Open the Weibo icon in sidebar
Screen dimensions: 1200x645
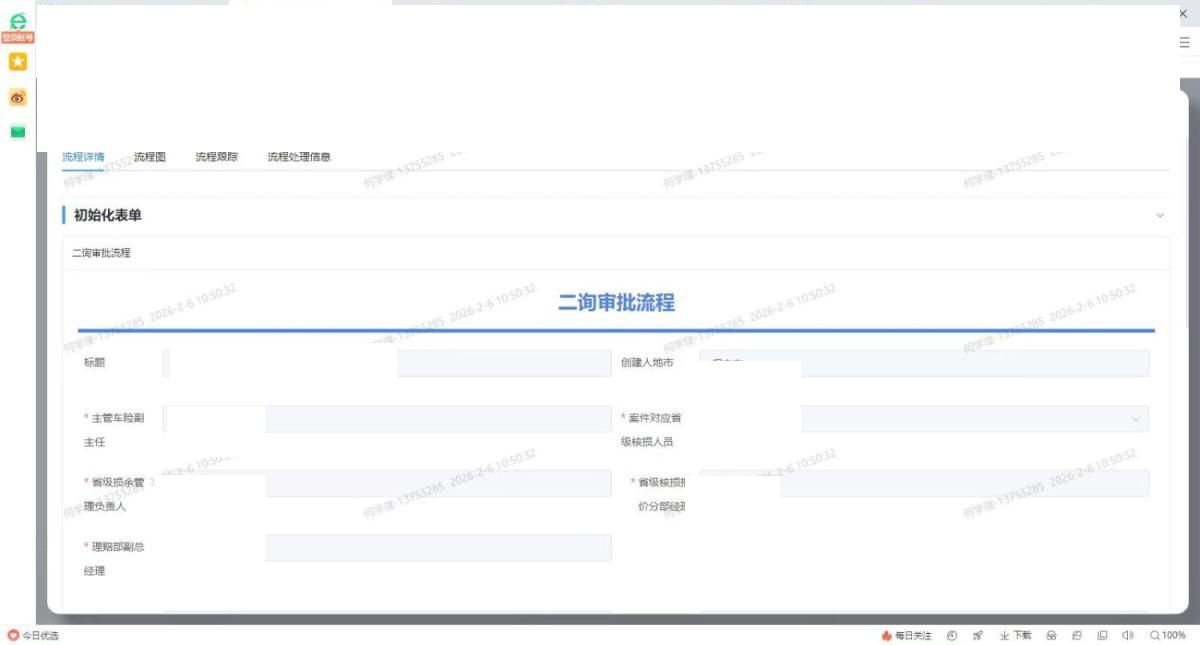pos(17,98)
